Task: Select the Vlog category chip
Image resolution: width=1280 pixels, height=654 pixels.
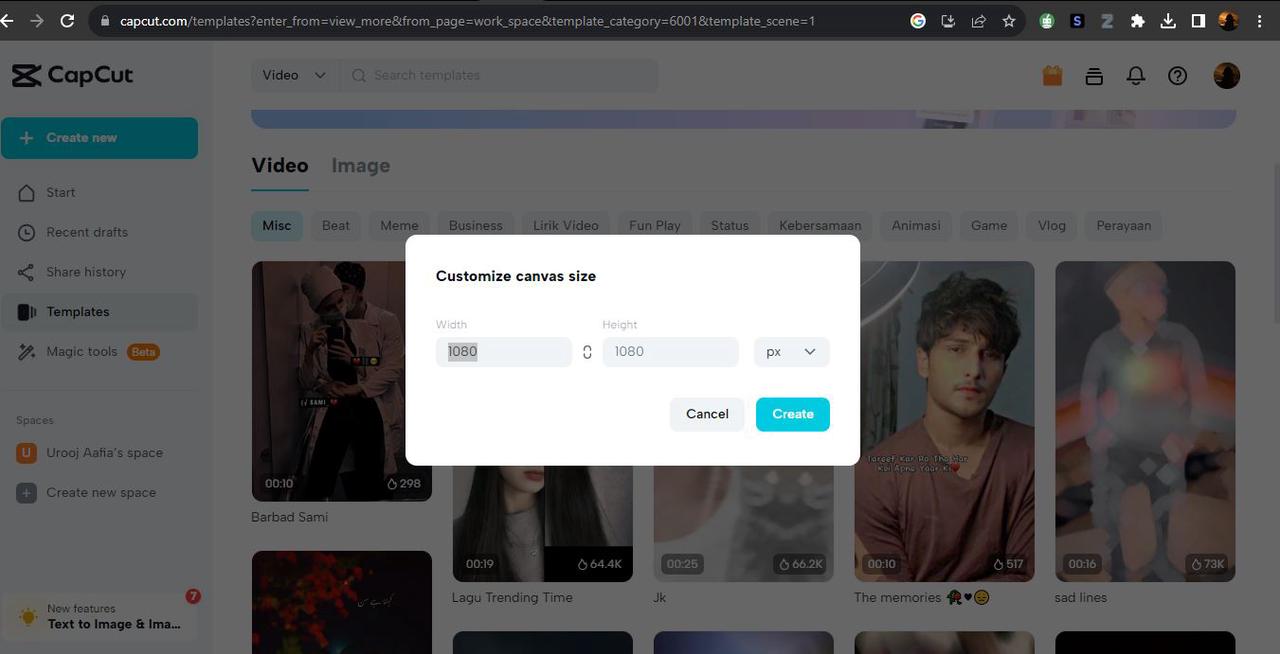Action: tap(1052, 225)
